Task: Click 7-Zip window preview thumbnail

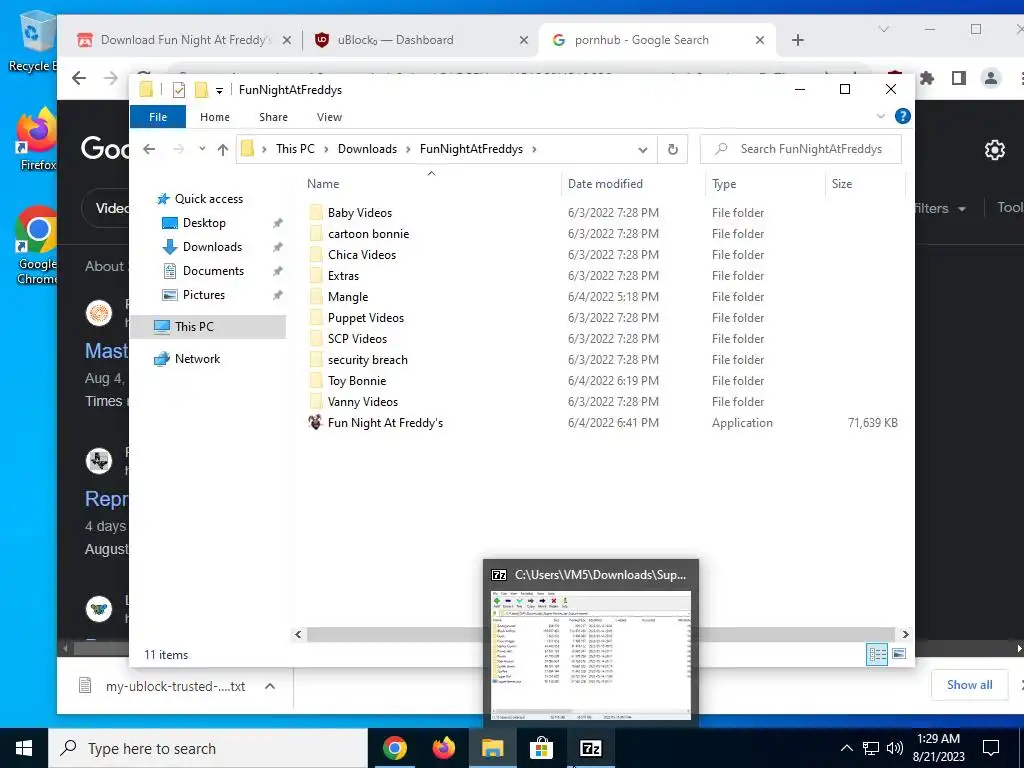Action: pos(590,655)
